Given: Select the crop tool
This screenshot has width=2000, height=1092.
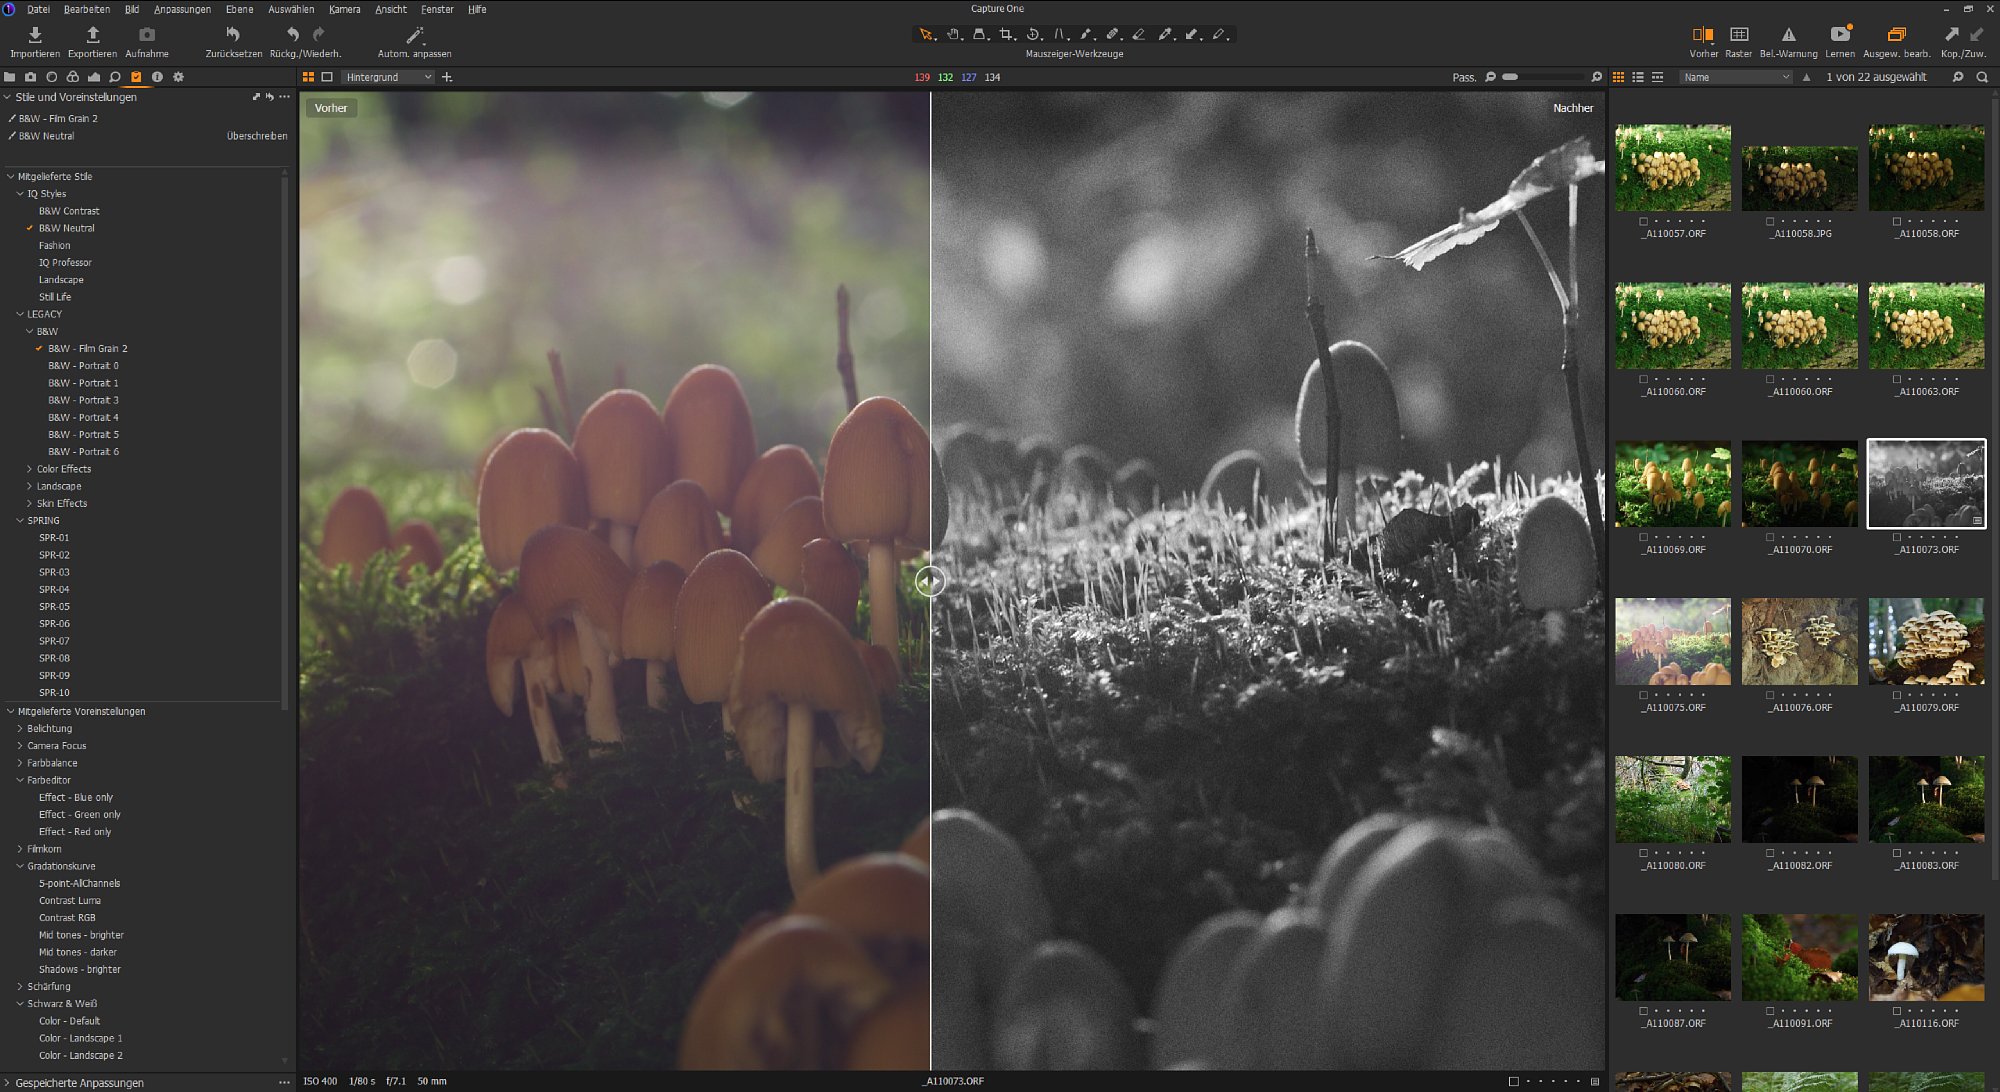Looking at the screenshot, I should (x=1007, y=35).
